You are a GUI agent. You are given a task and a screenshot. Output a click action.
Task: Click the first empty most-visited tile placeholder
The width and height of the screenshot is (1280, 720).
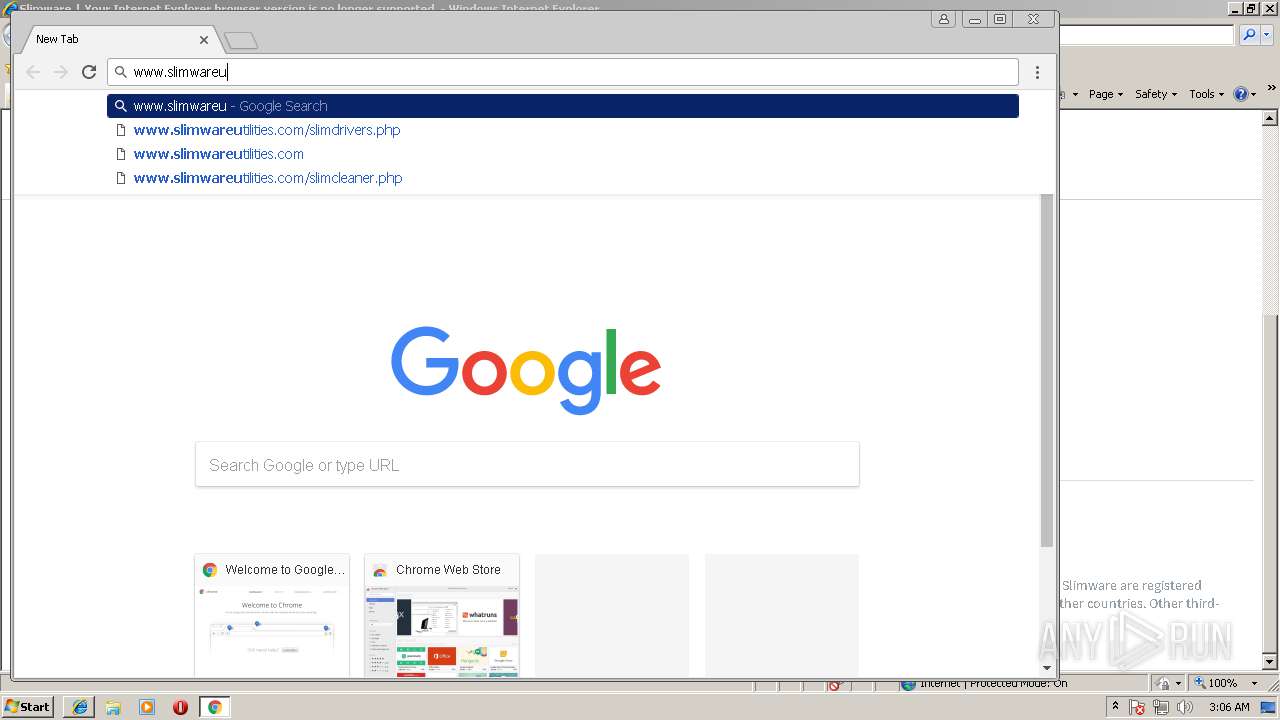point(612,616)
